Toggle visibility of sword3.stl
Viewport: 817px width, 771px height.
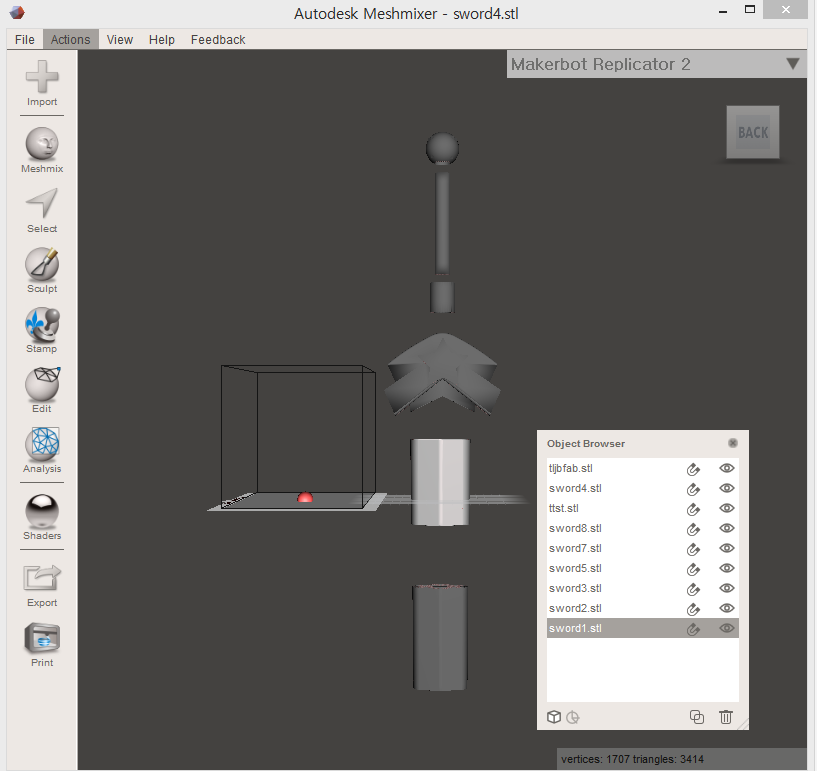727,588
